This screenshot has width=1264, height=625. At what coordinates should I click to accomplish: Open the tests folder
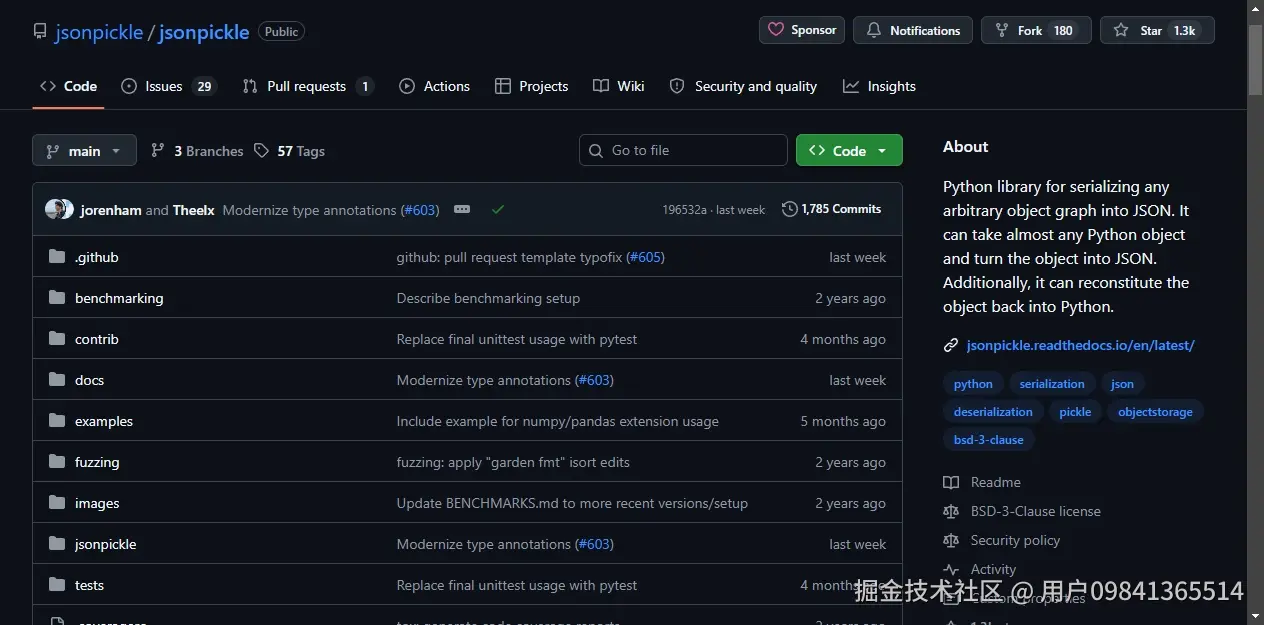click(x=89, y=585)
